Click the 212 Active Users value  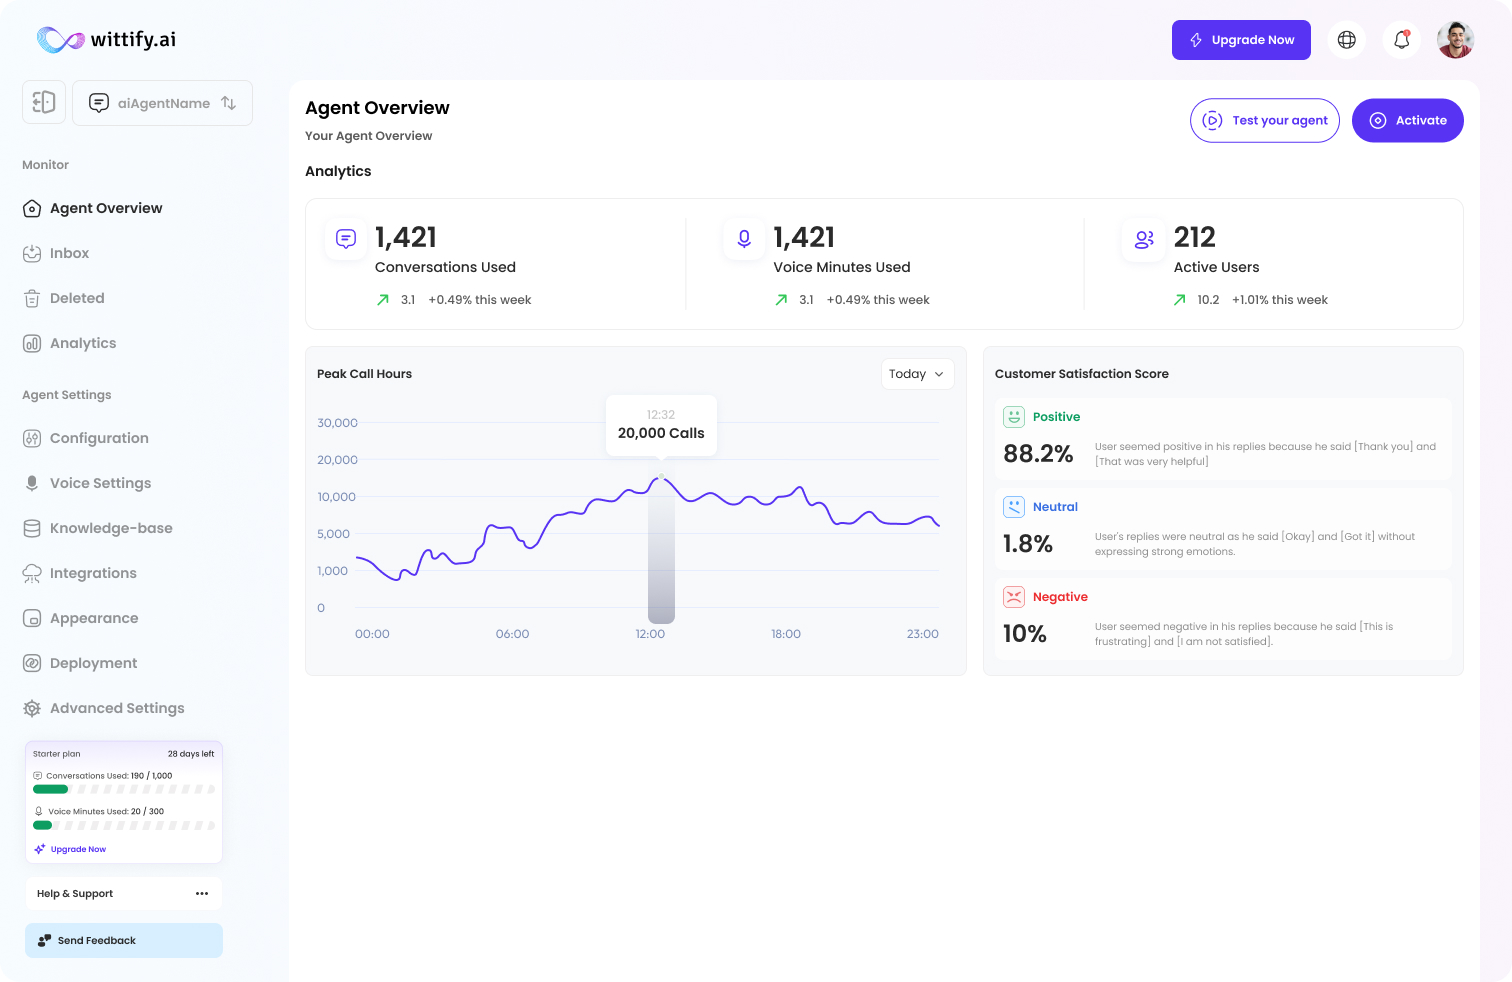[1195, 237]
